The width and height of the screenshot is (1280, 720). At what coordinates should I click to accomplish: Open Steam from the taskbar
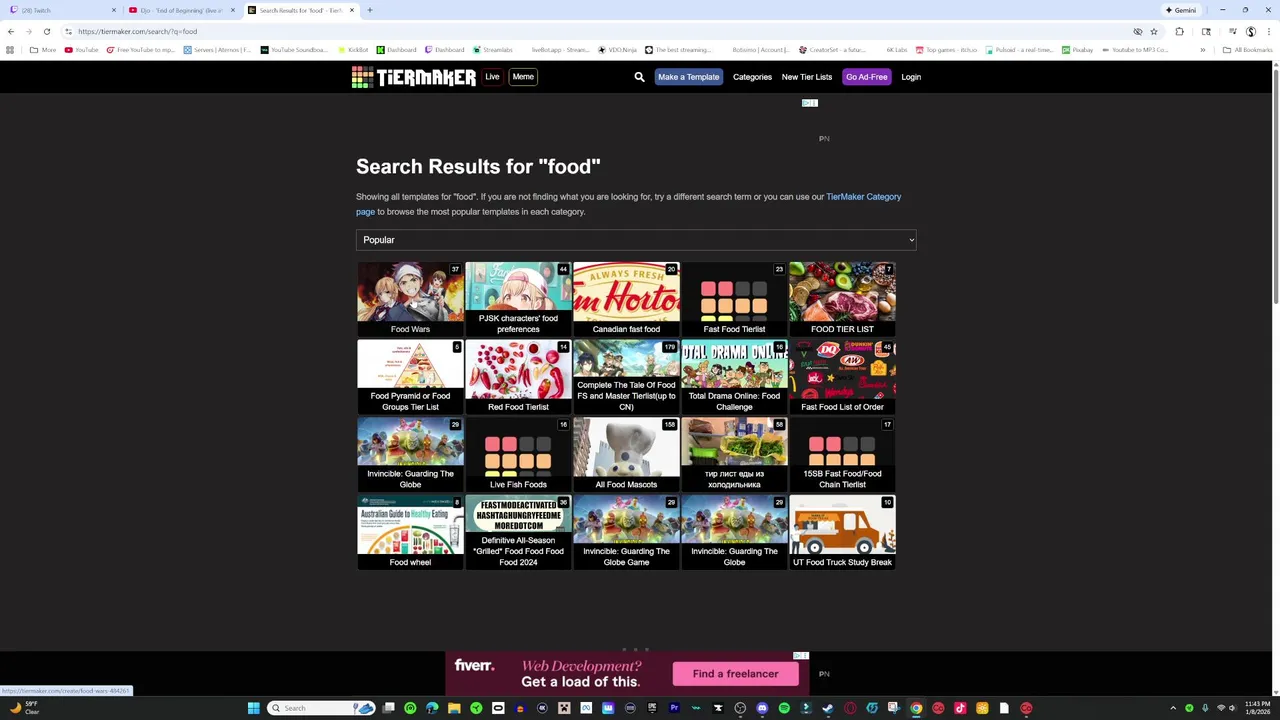(828, 708)
